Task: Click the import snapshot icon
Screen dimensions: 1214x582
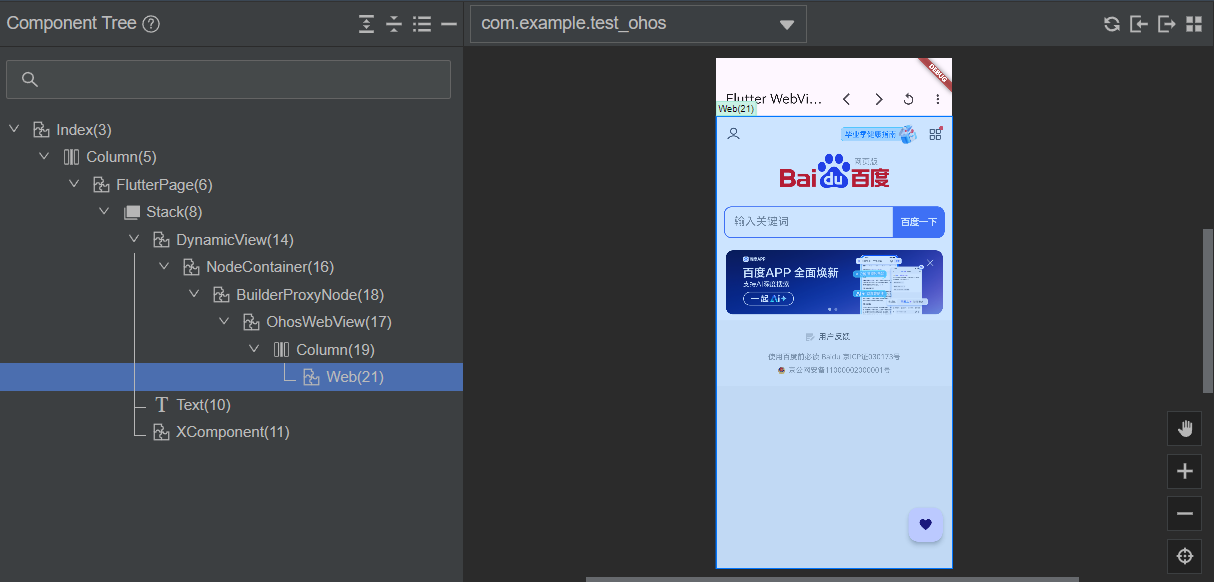Action: [x=1138, y=24]
